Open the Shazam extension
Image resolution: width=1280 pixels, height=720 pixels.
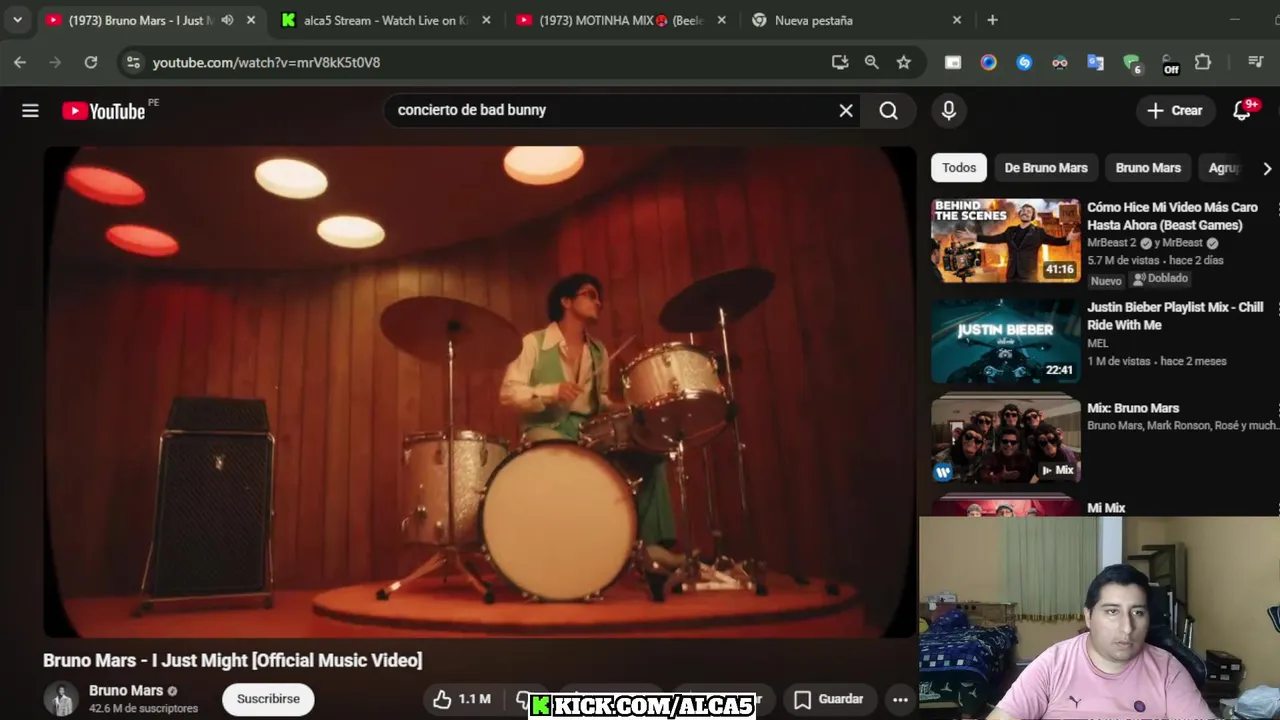[x=1024, y=62]
